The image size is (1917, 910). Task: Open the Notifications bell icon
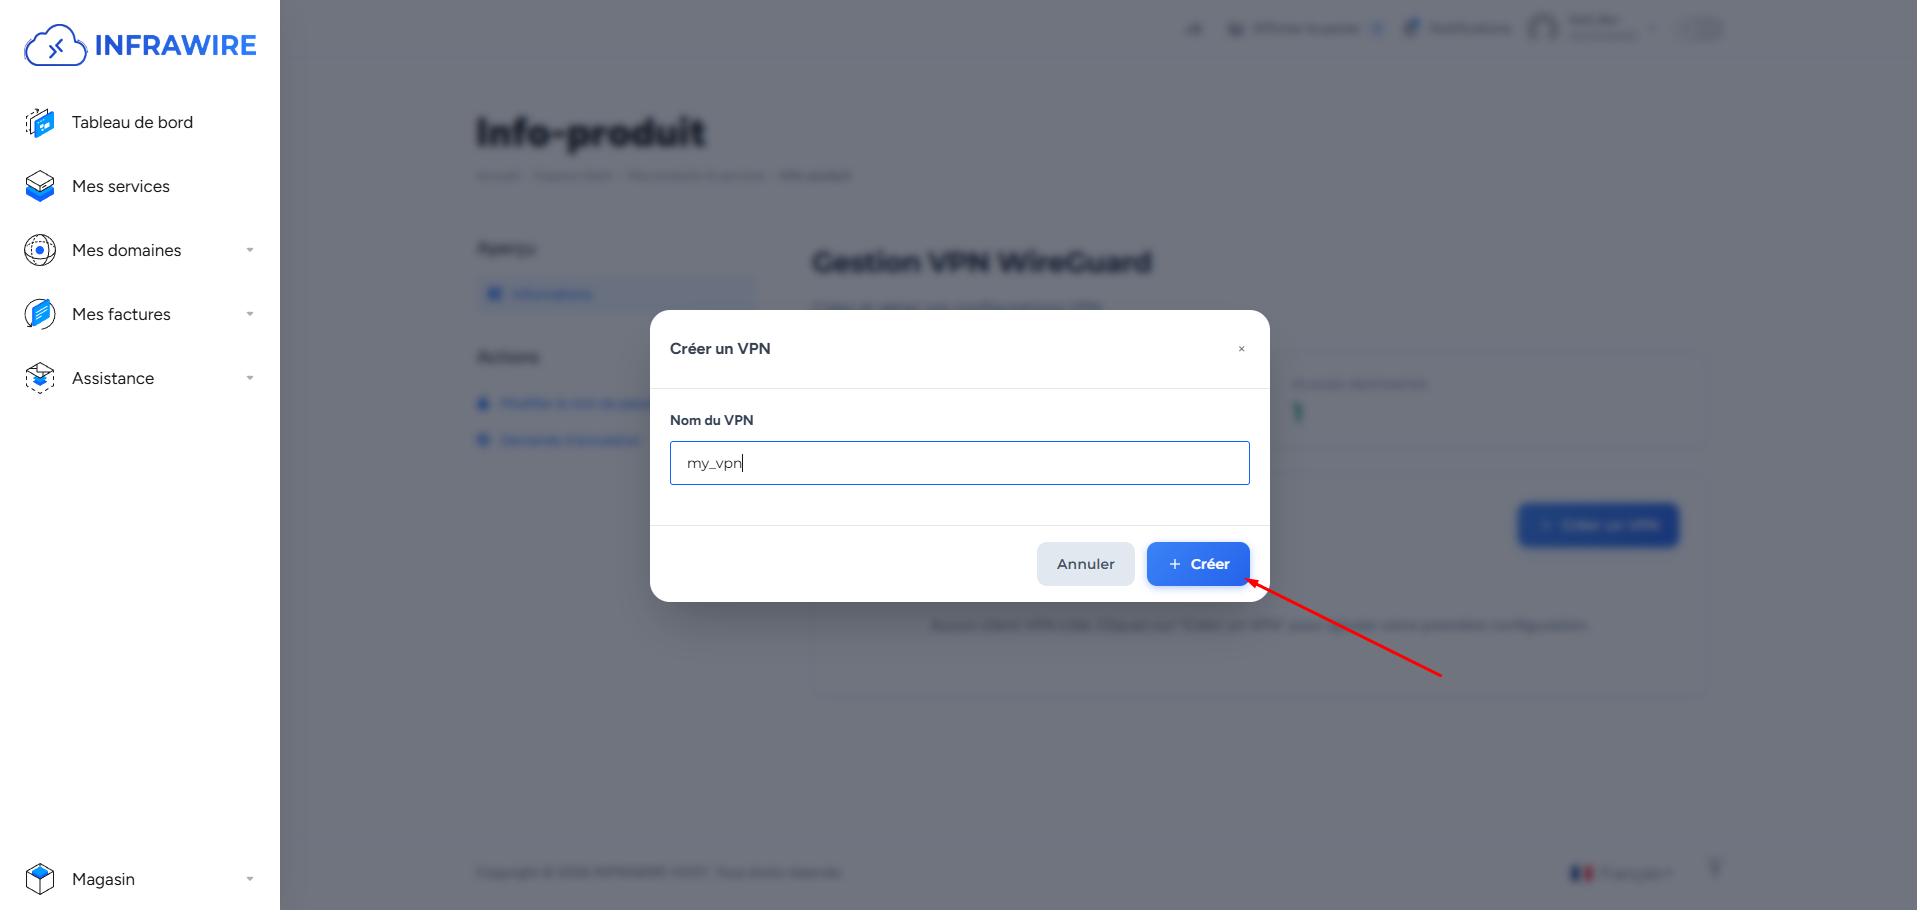[1412, 27]
